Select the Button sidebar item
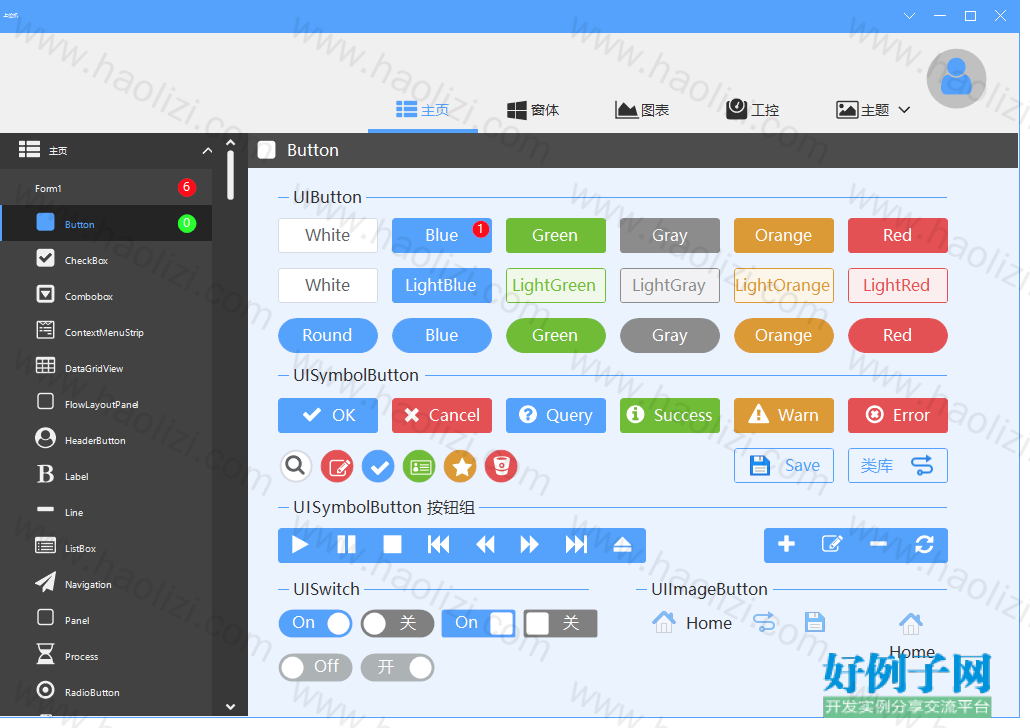The width and height of the screenshot is (1030, 728). (x=106, y=223)
